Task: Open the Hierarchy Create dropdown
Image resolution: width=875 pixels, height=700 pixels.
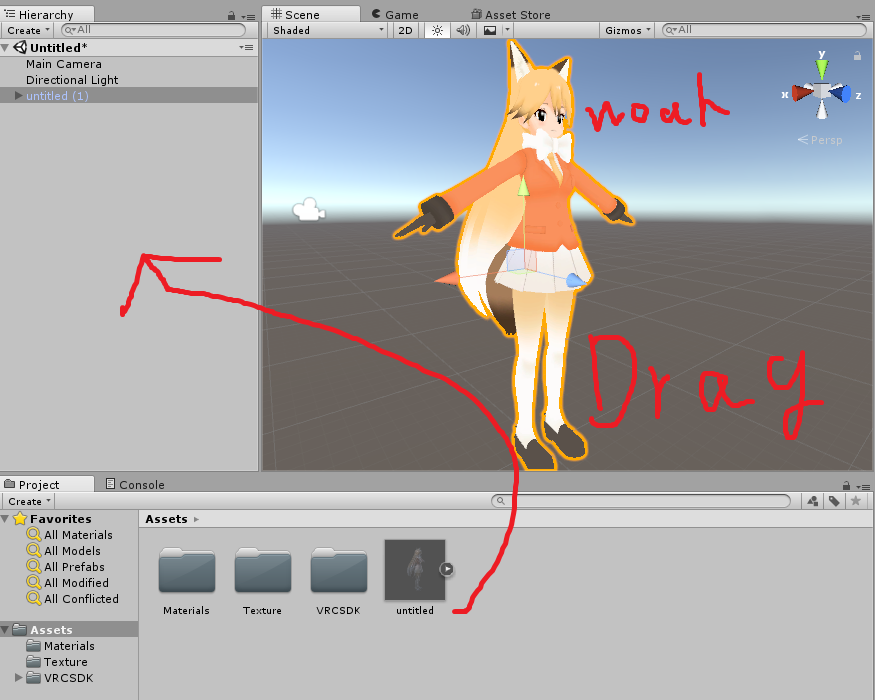Action: 28,30
